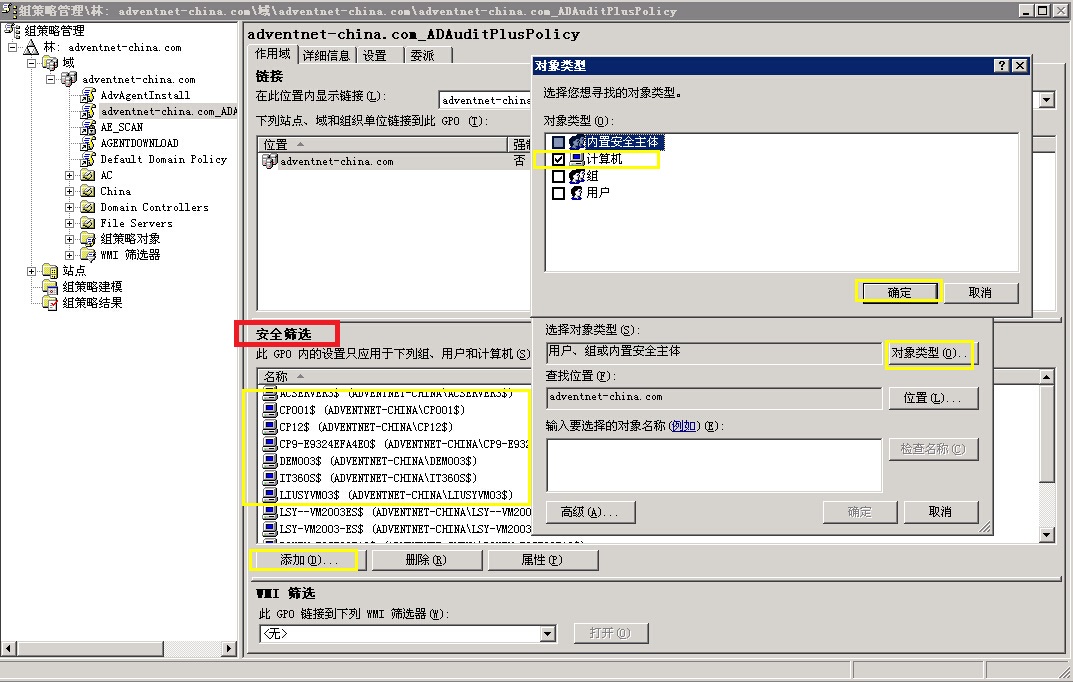Click the File Servers OU icon

coord(88,223)
